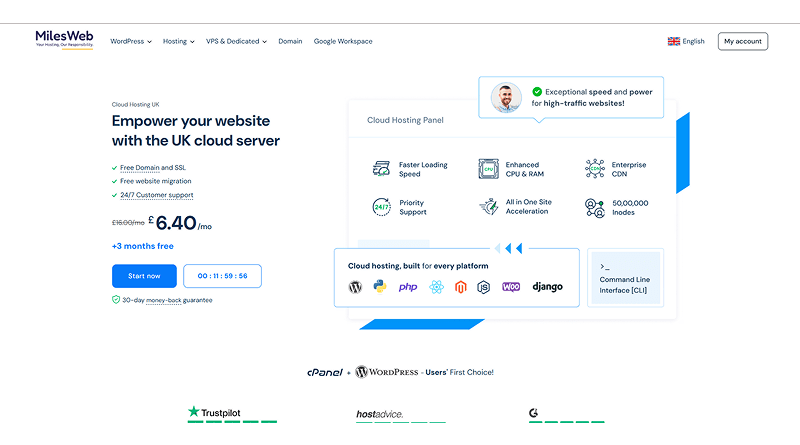Click the 24/7 Priority Support icon
800x445 pixels.
coord(381,207)
